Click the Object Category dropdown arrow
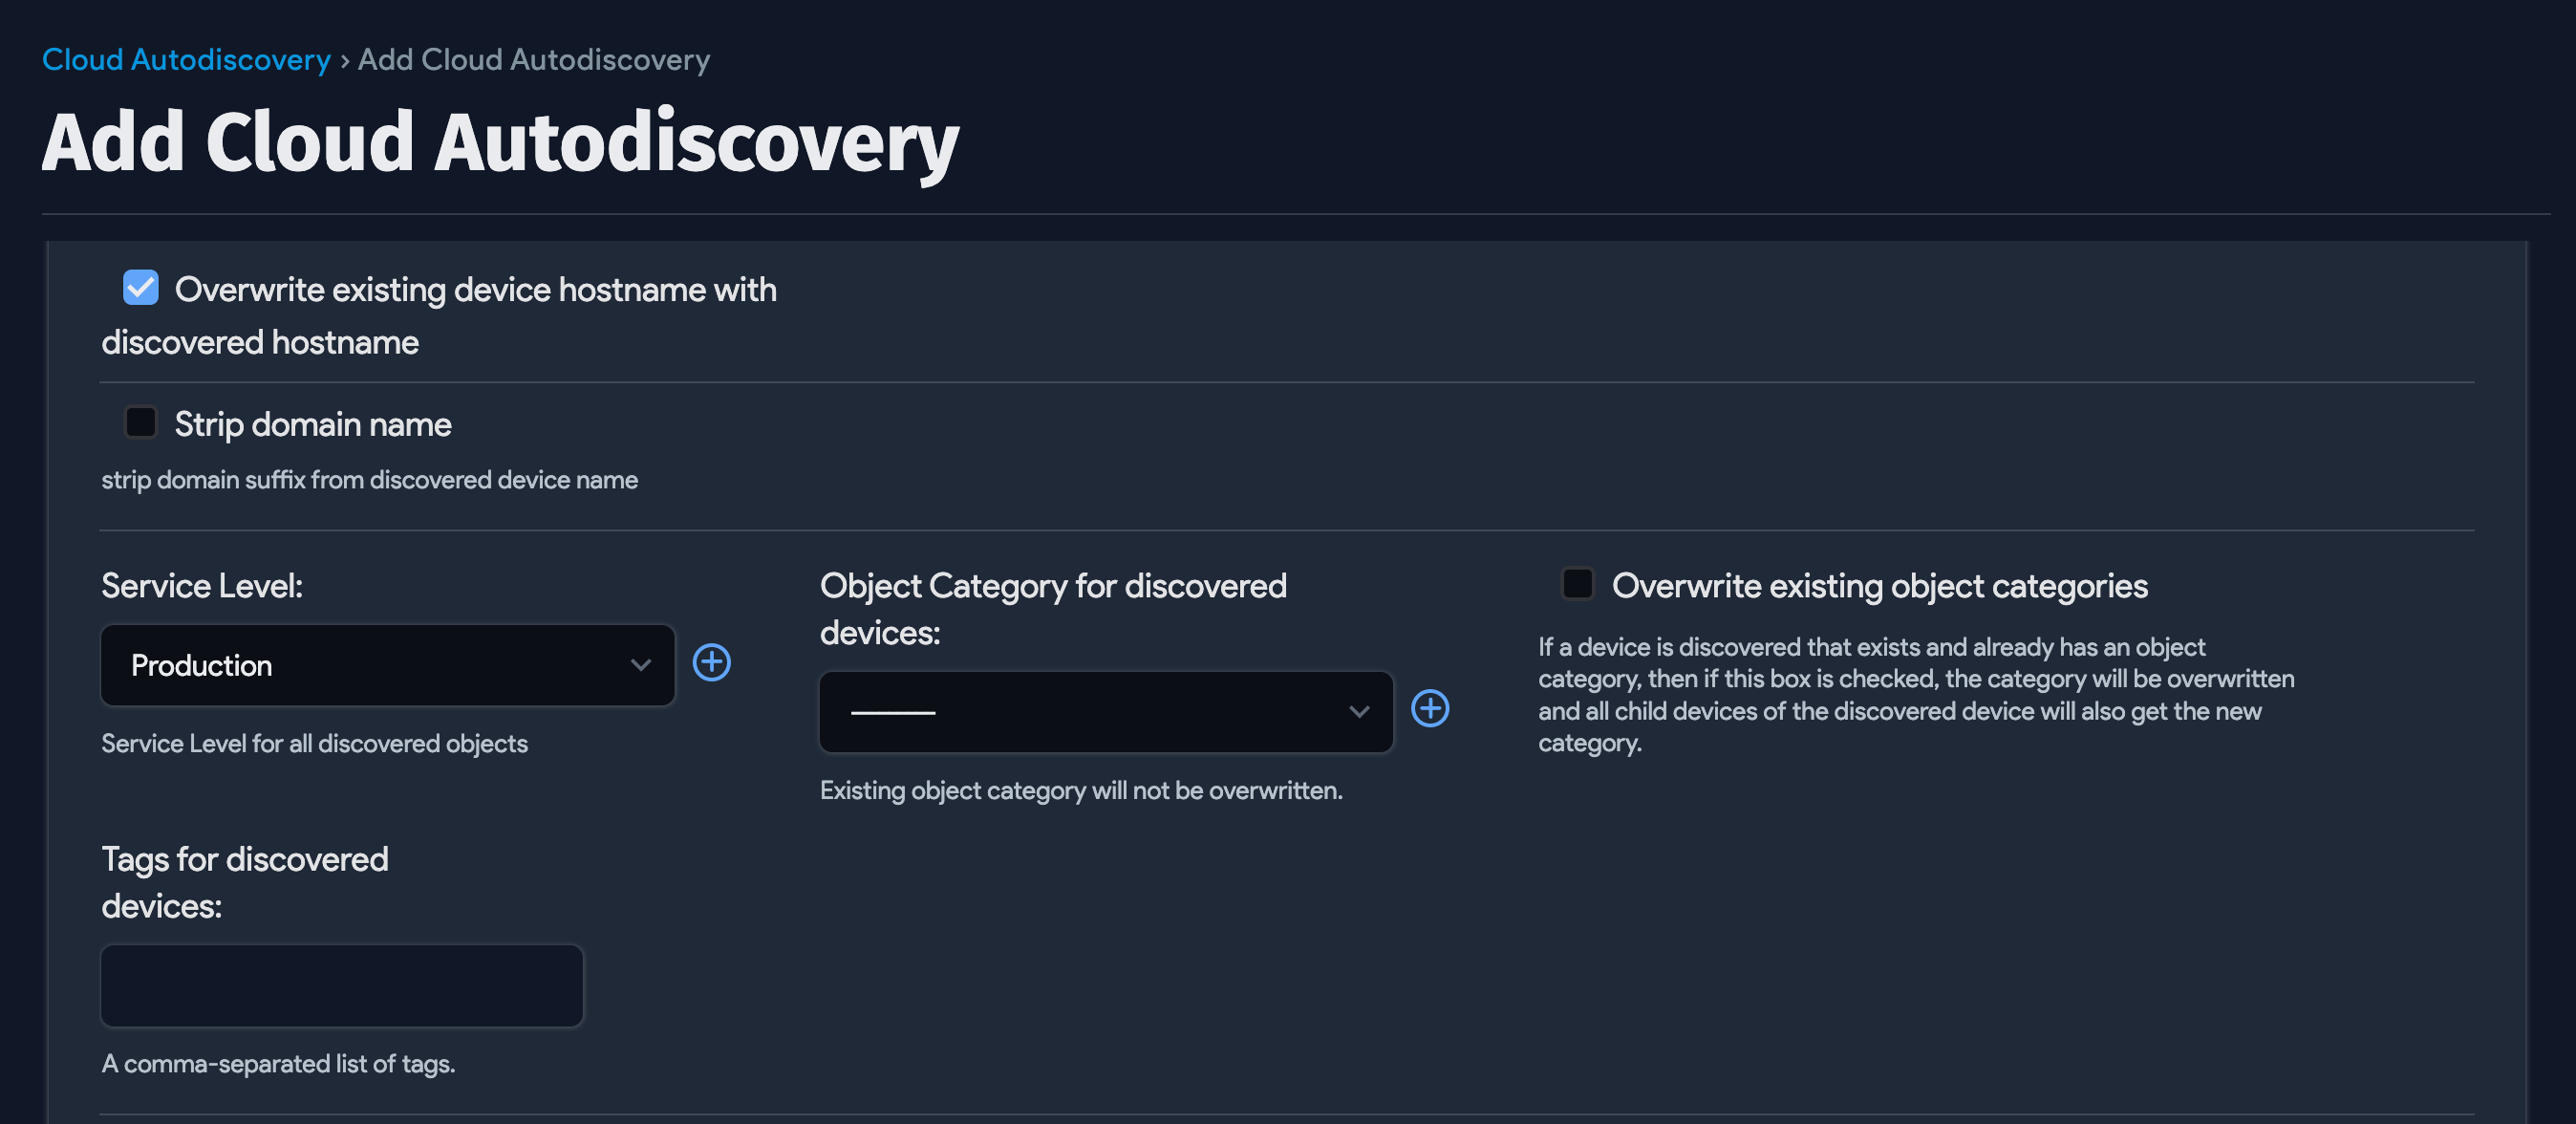Image resolution: width=2576 pixels, height=1124 pixels. point(1358,712)
